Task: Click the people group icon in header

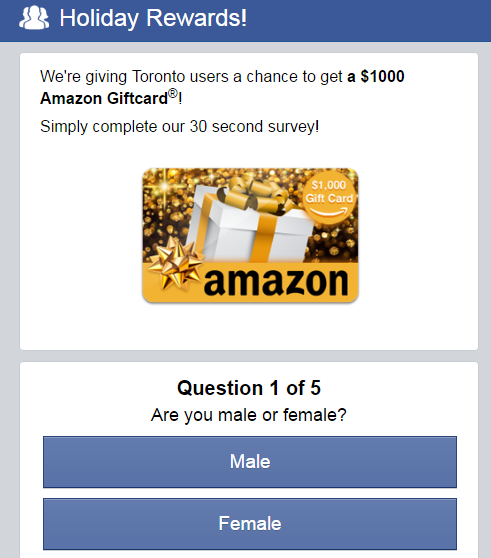Action: pos(34,17)
